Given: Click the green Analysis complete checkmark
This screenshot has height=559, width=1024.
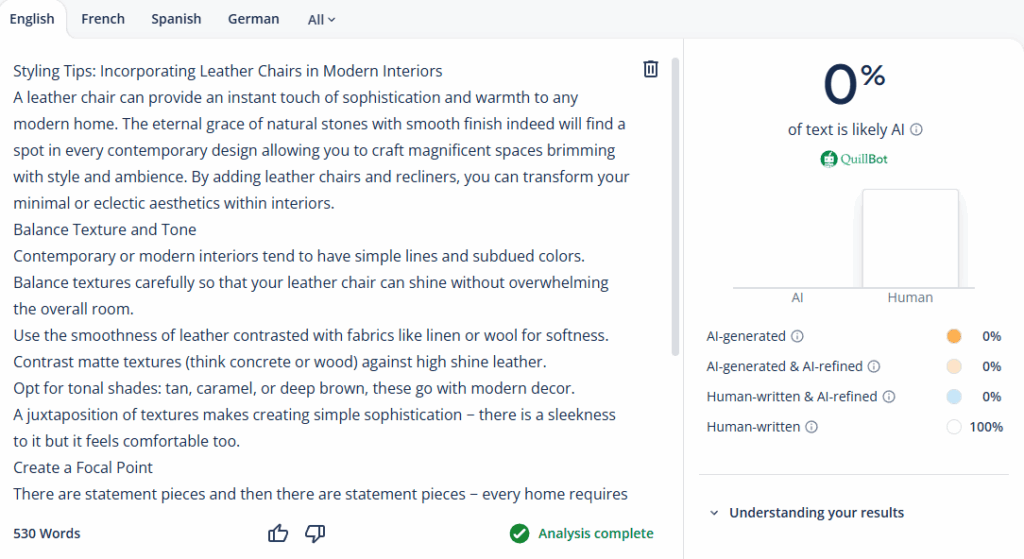Looking at the screenshot, I should (519, 534).
